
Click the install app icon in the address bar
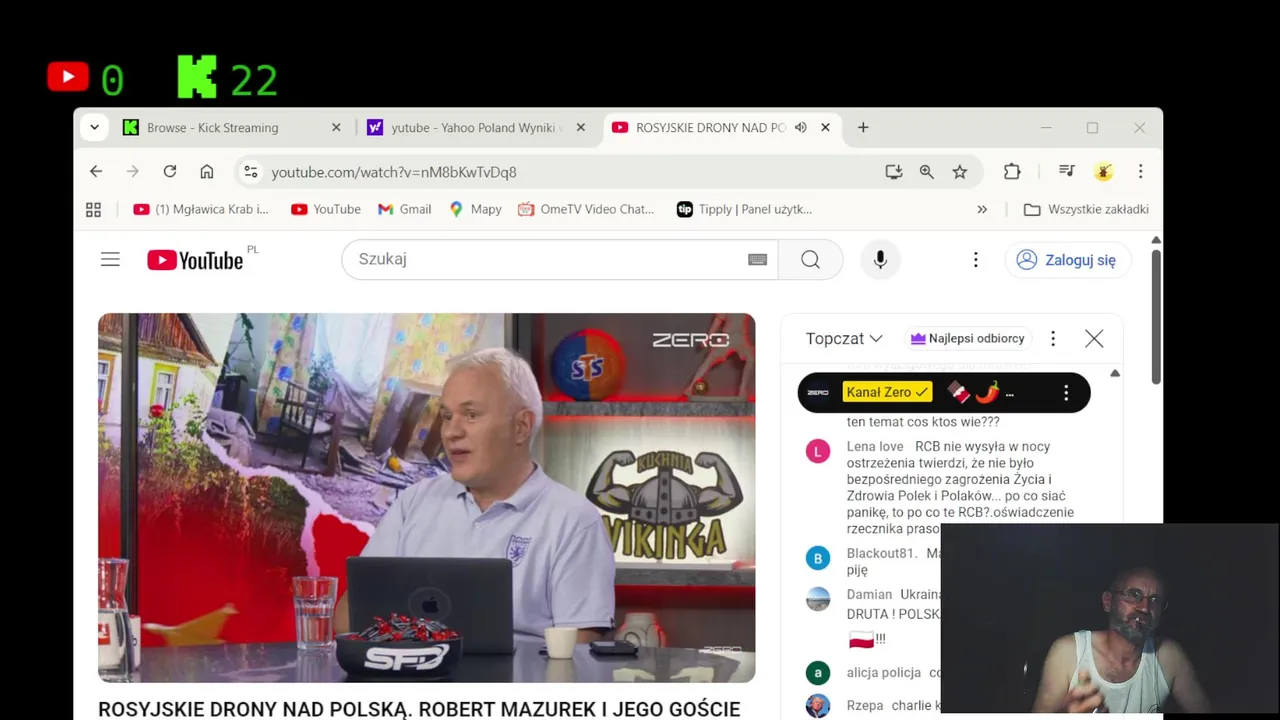894,172
